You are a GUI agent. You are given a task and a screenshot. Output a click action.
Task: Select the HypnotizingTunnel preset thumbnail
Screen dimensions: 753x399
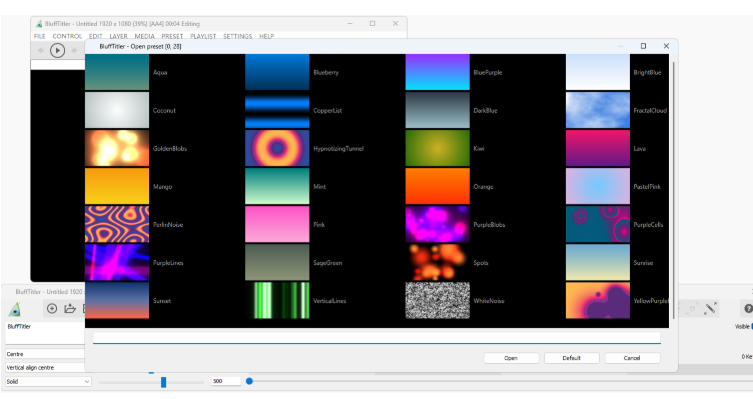pyautogui.click(x=277, y=148)
